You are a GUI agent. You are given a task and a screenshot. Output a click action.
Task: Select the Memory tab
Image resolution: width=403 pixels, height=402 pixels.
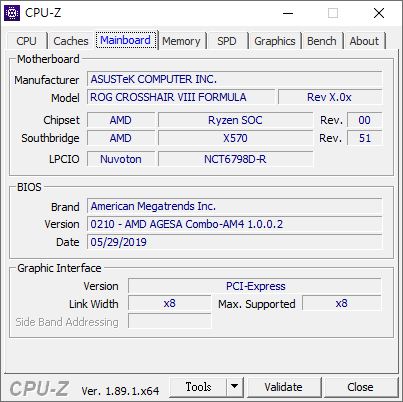point(181,41)
